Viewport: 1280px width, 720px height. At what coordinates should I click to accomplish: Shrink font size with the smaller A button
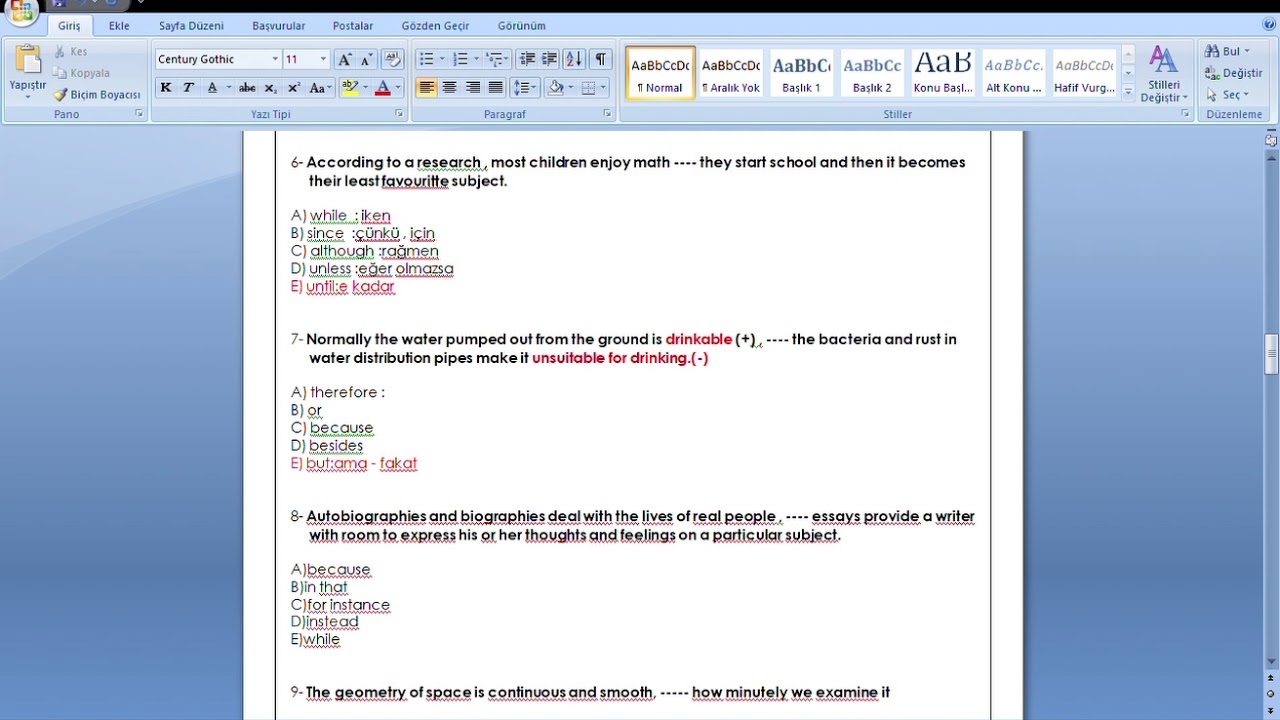tap(367, 60)
